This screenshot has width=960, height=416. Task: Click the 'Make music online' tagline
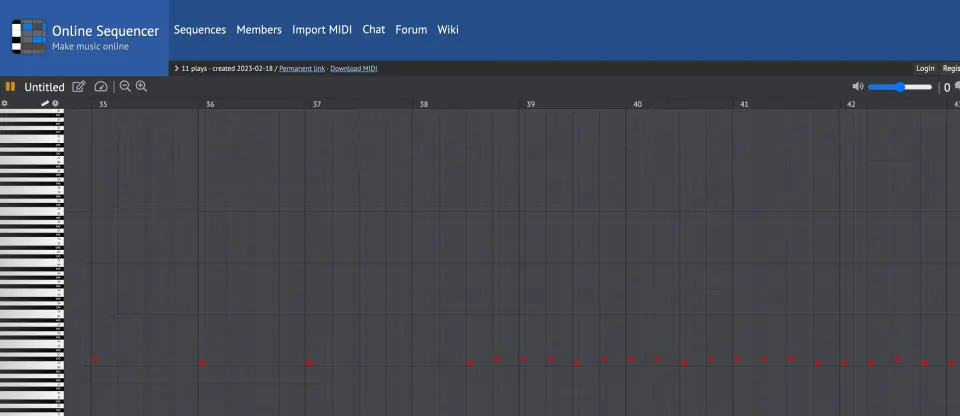pos(91,47)
